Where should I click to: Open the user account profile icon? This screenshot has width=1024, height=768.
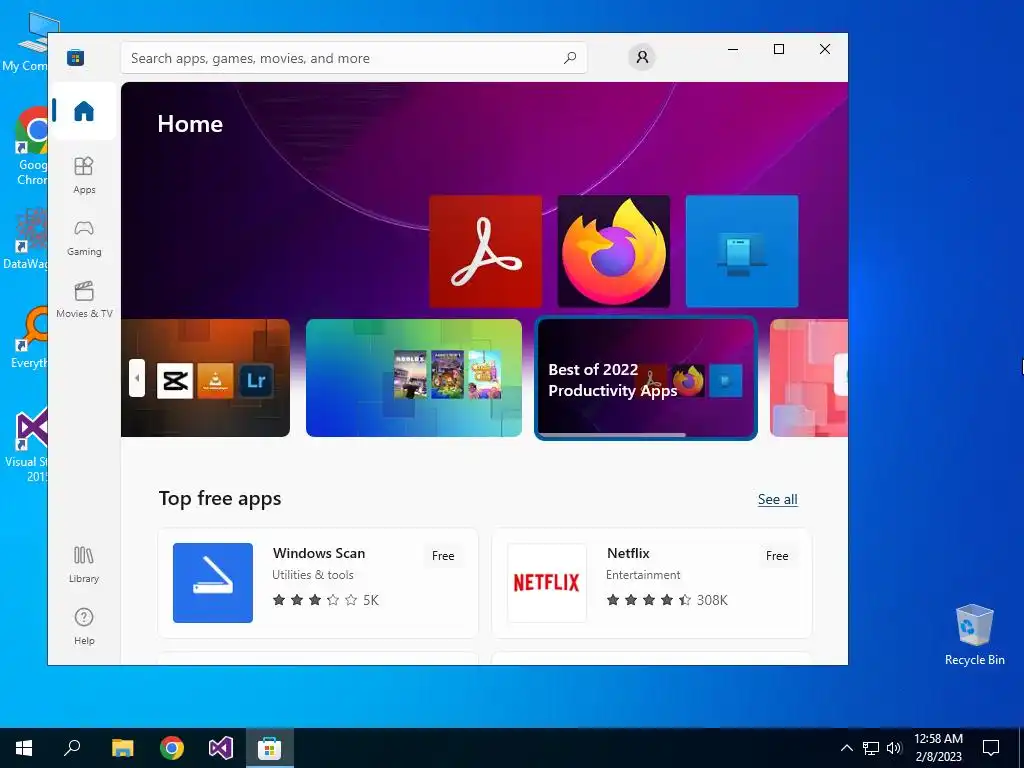tap(642, 57)
